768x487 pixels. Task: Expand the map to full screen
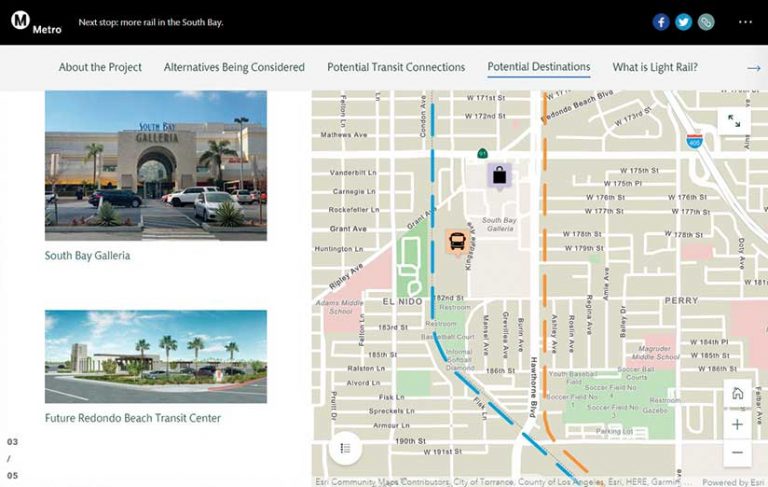point(734,121)
